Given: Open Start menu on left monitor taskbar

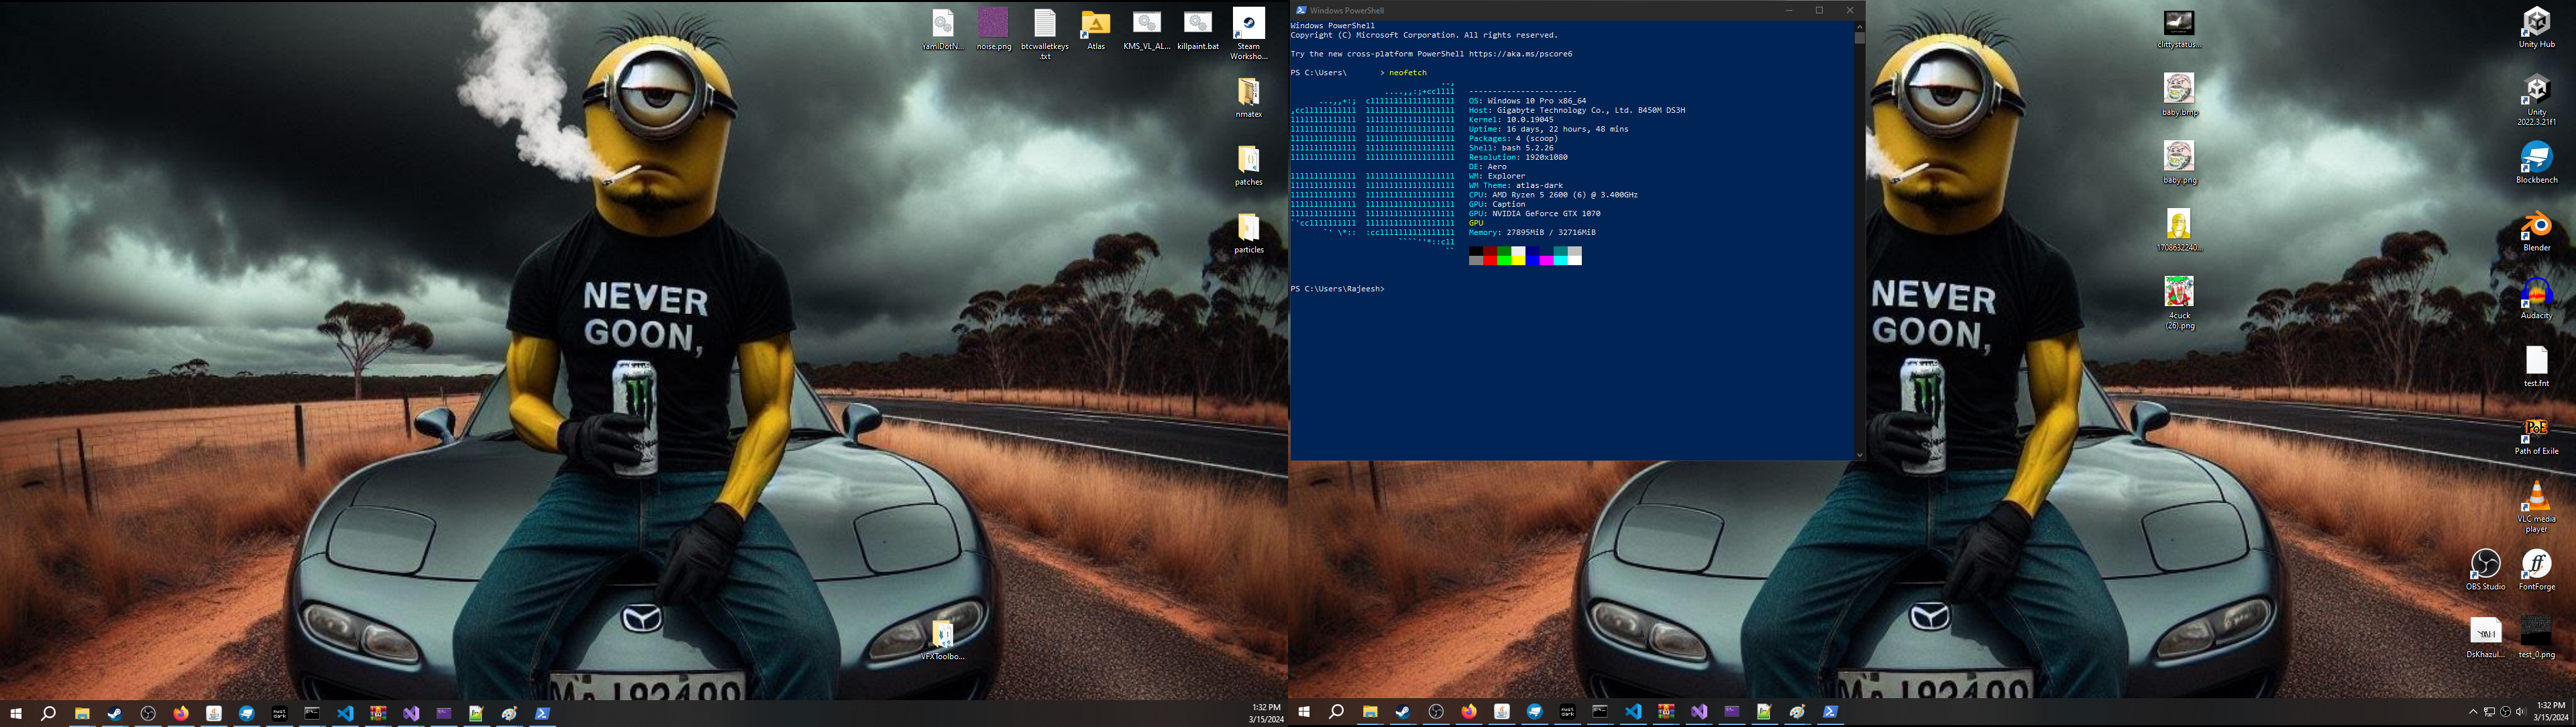Looking at the screenshot, I should click(16, 713).
